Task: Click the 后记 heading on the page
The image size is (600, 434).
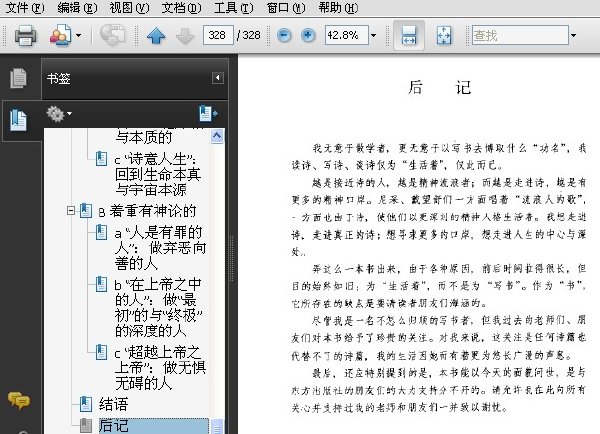Action: coord(439,87)
